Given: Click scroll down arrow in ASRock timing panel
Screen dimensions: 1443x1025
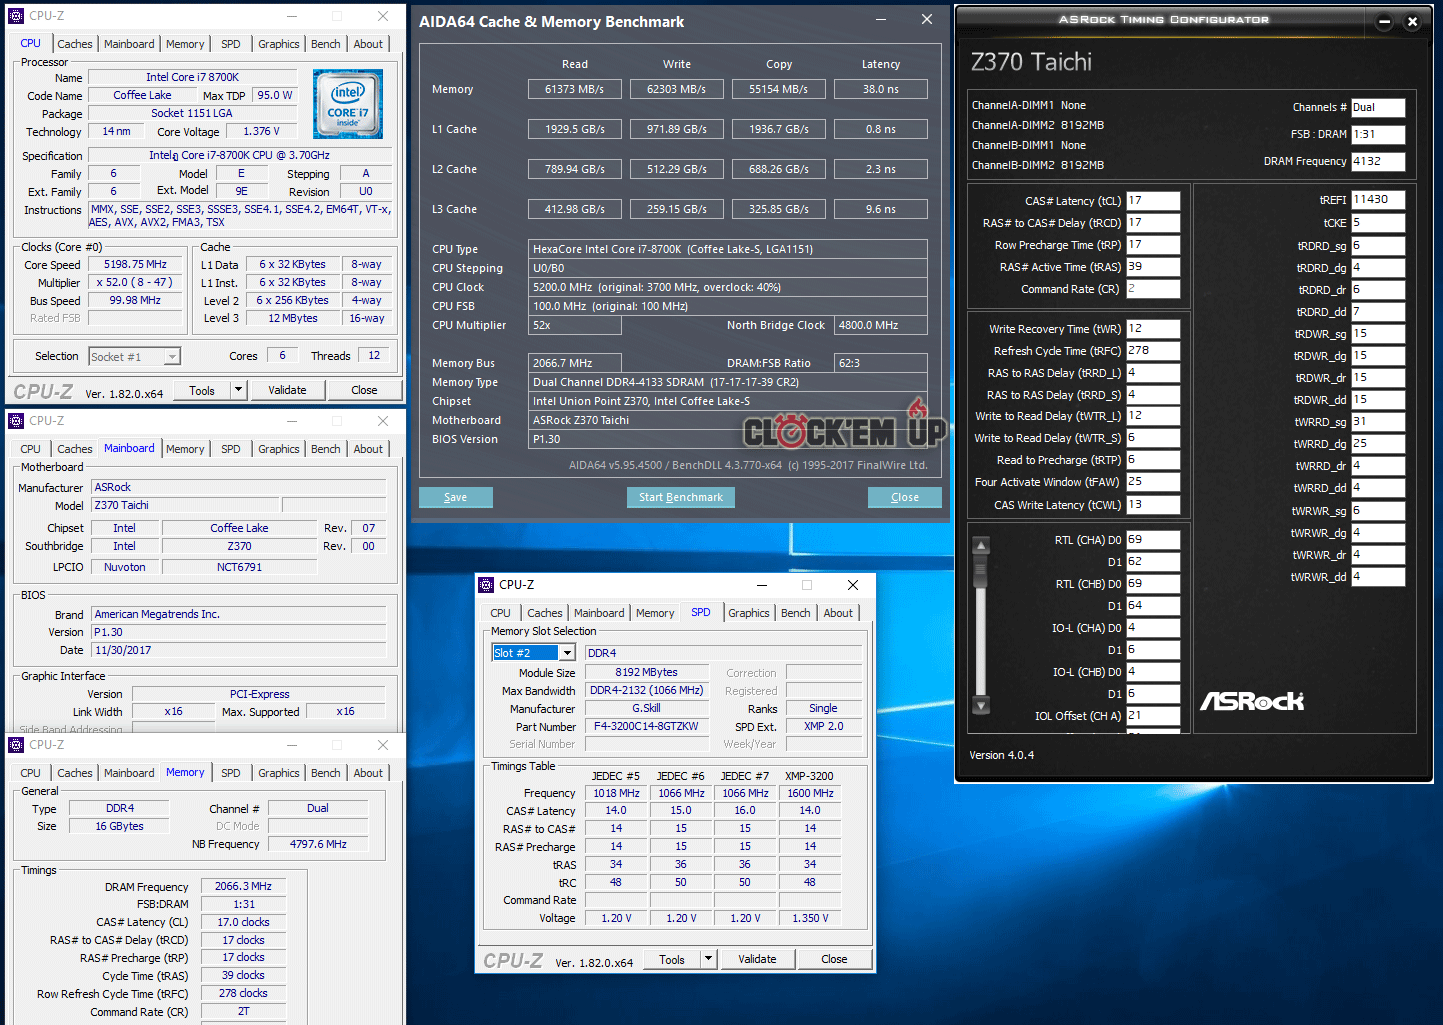Looking at the screenshot, I should 981,705.
